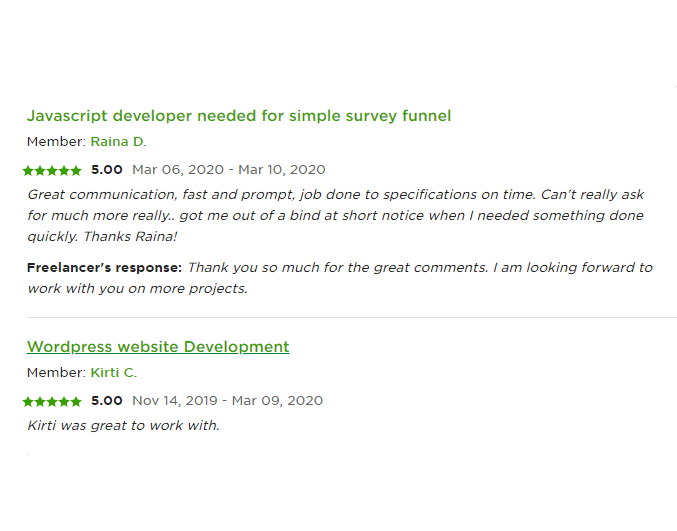Click last green star in Raina D. review
The width and height of the screenshot is (677, 531).
point(76,171)
